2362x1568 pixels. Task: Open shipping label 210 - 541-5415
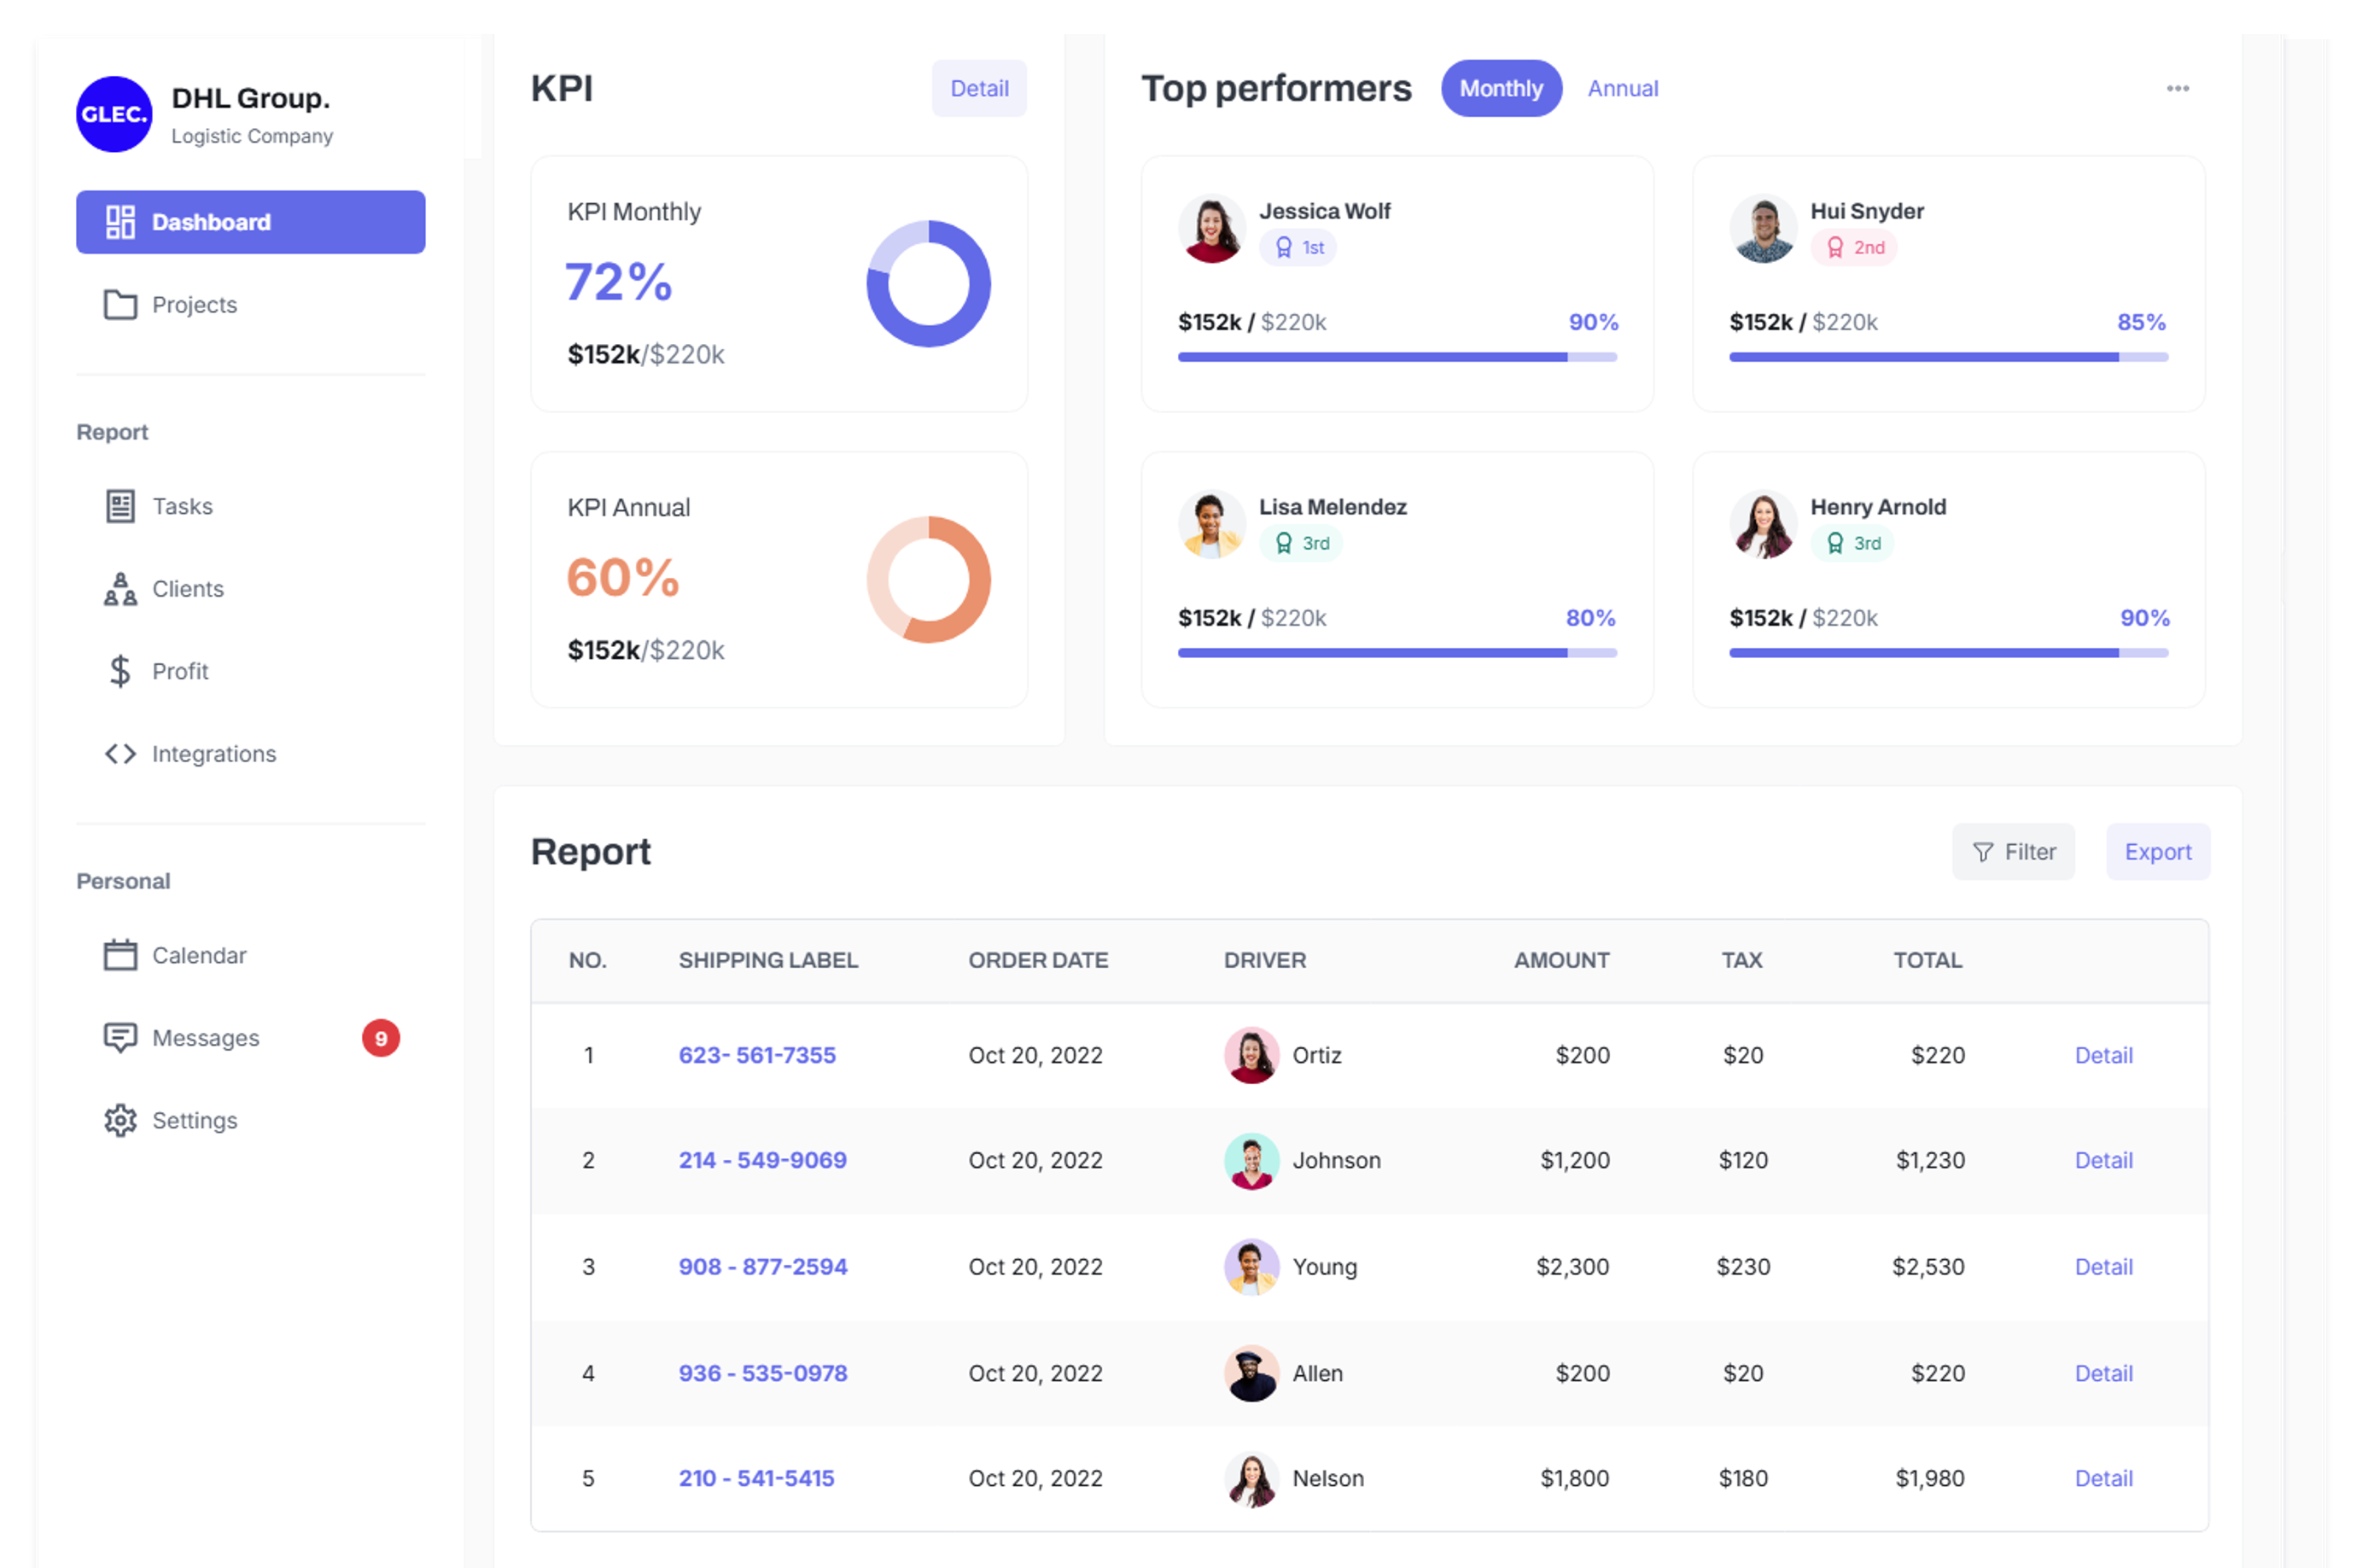pyautogui.click(x=756, y=1478)
